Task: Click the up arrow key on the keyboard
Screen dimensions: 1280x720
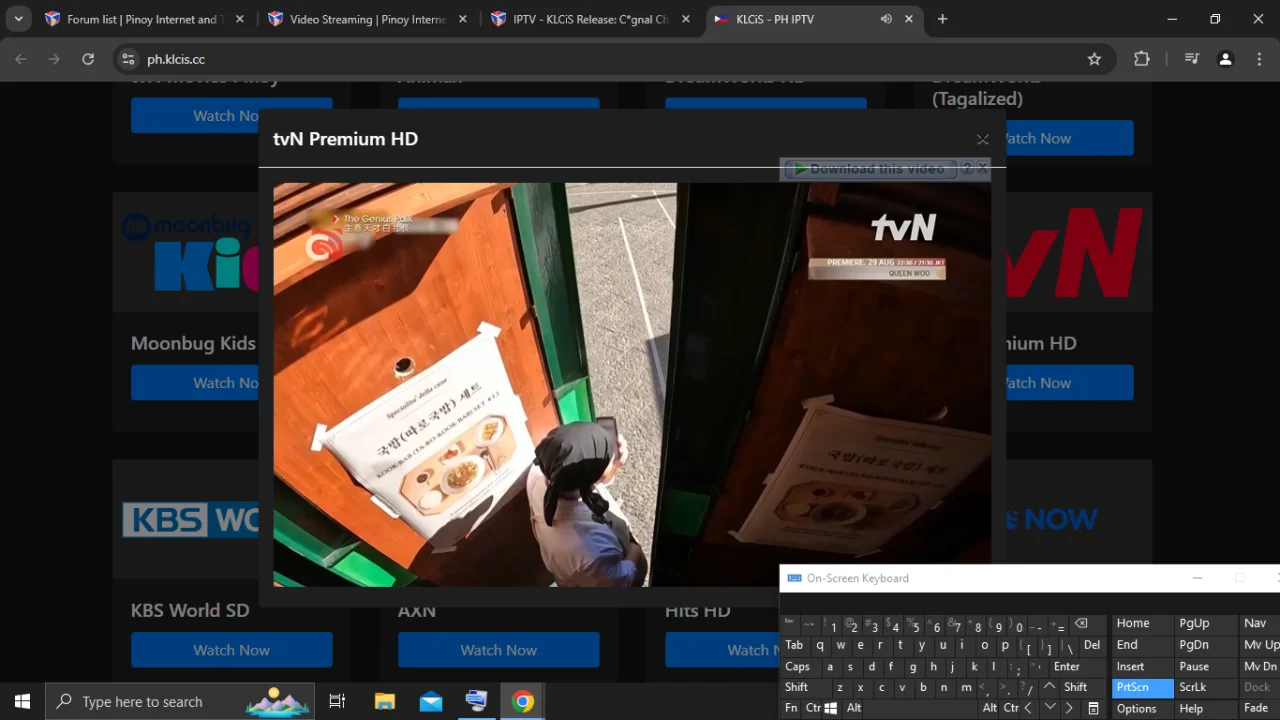Action: click(1049, 687)
